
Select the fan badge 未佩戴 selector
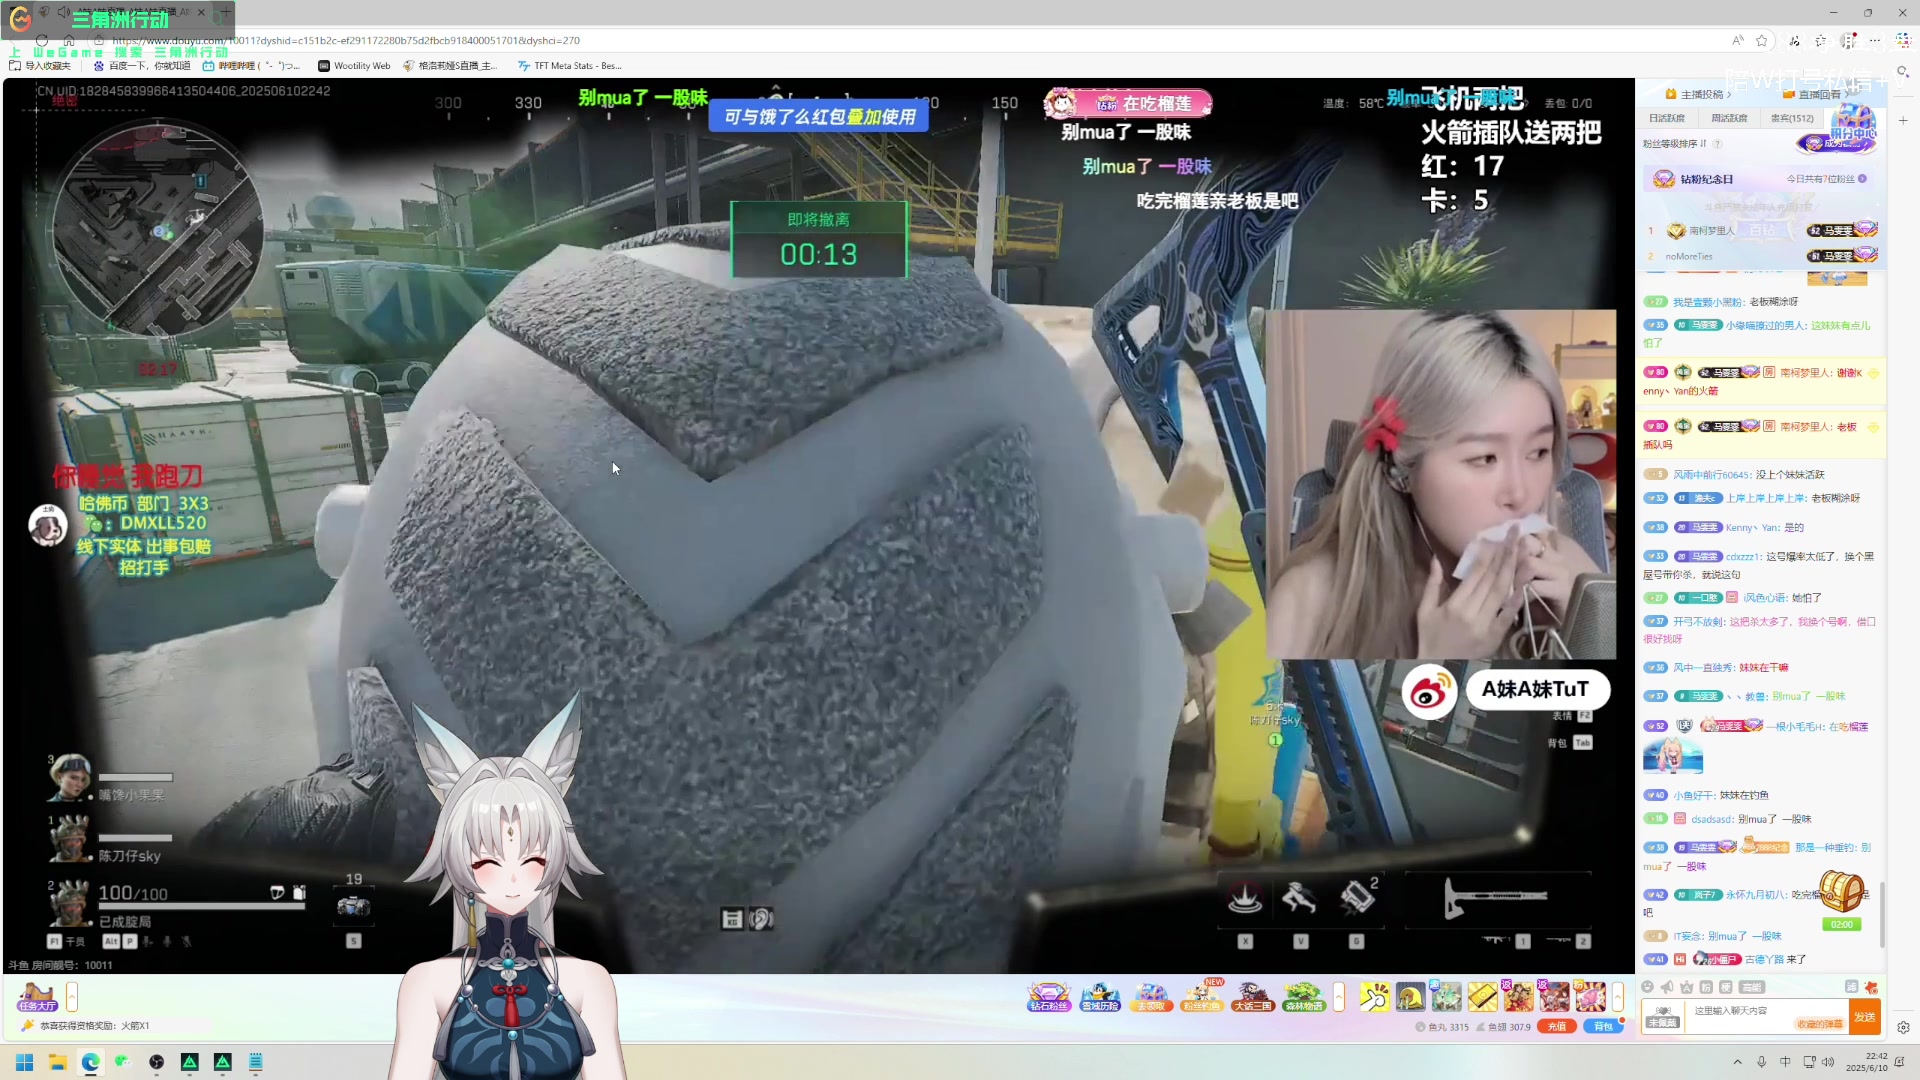click(1662, 1017)
